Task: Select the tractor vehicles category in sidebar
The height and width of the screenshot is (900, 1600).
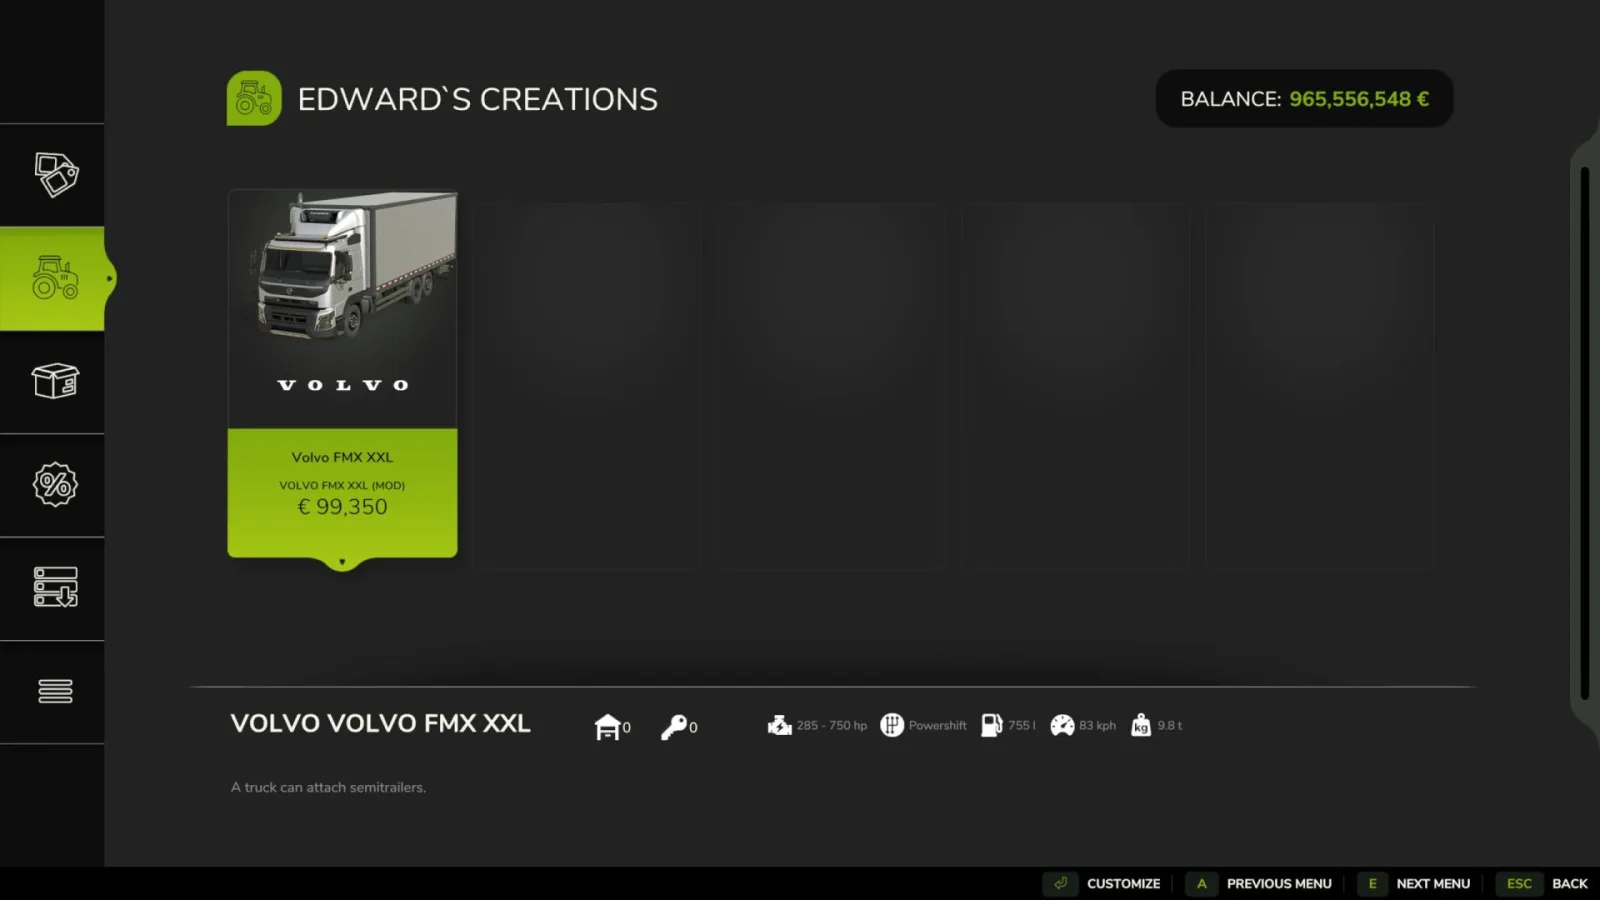Action: 54,278
